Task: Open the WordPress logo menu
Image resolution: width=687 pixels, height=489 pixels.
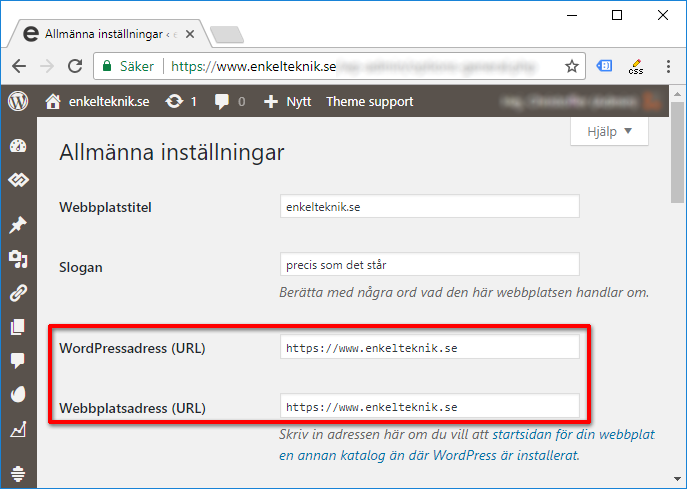Action: pos(18,101)
